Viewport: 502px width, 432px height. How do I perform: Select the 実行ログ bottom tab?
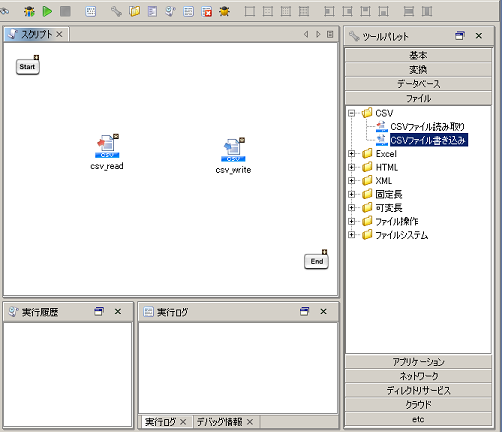(160, 422)
